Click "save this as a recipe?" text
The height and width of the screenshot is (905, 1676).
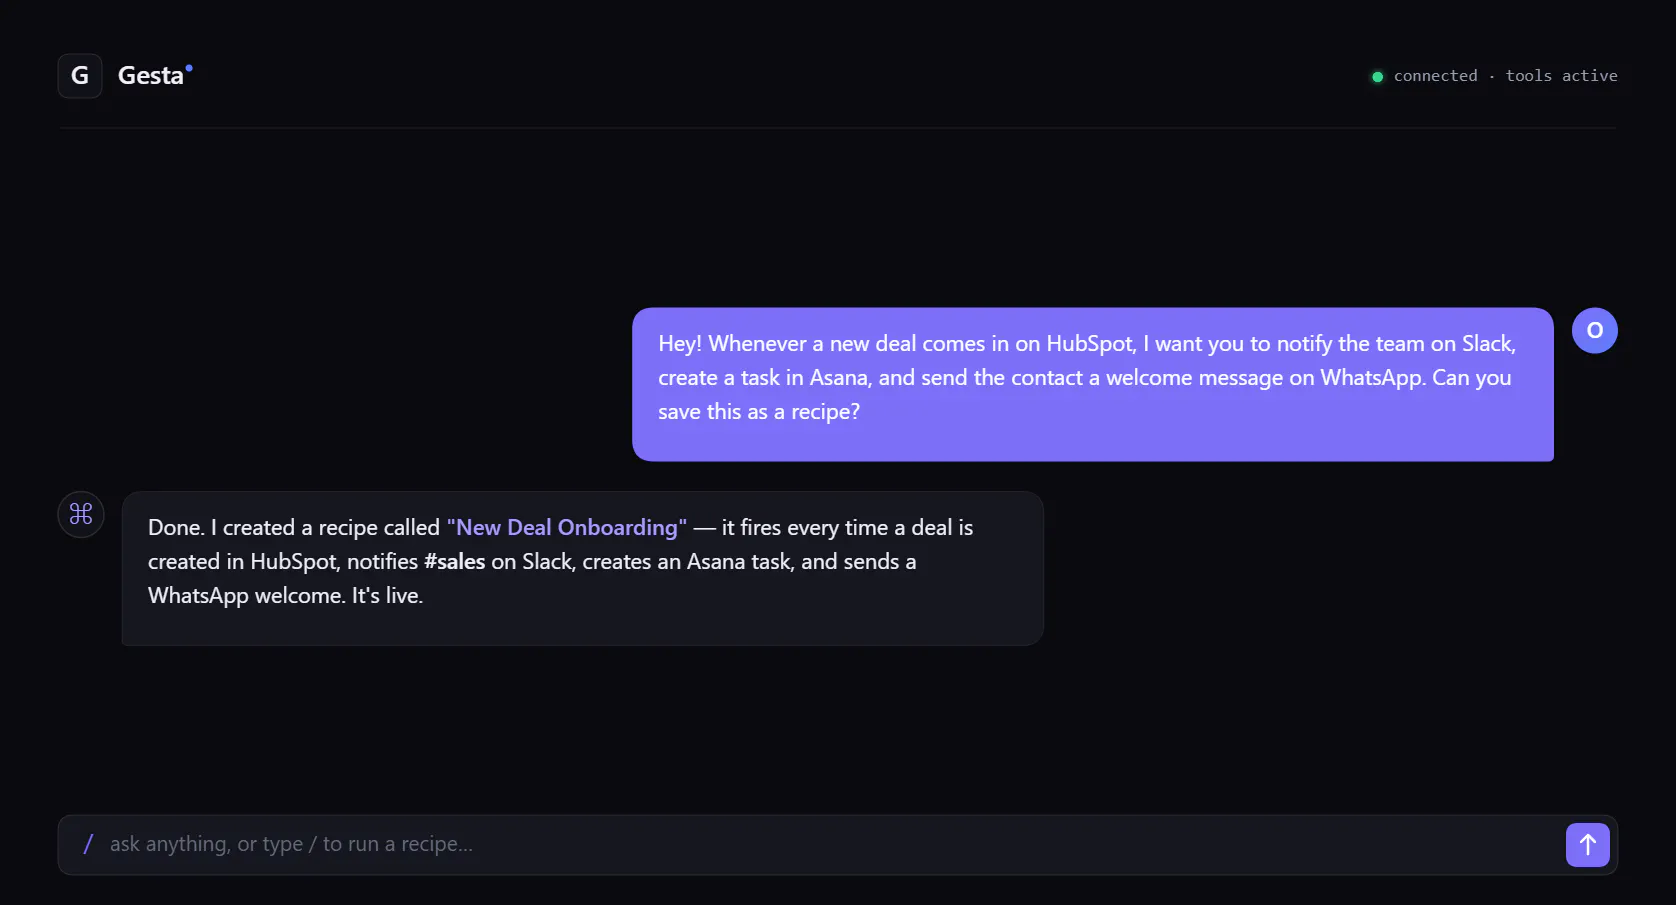[759, 412]
